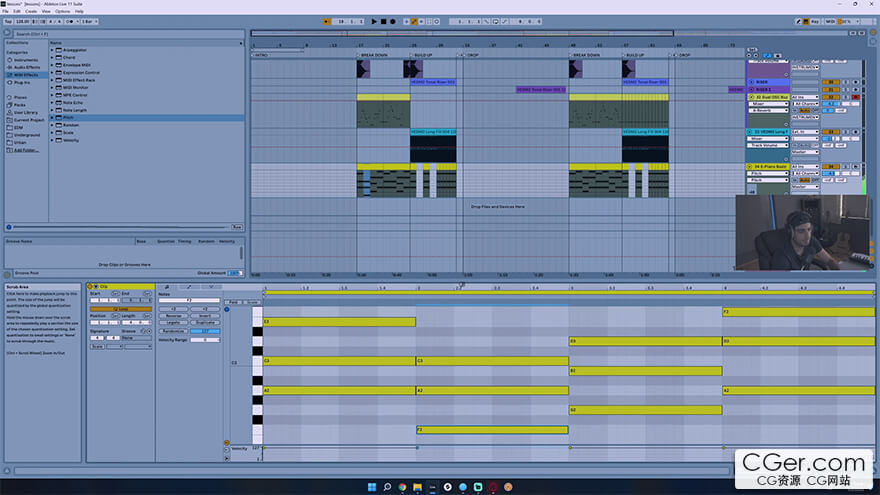Viewport: 880px width, 495px height.
Task: Expand the Arpeggiator folder
Action: (x=54, y=49)
